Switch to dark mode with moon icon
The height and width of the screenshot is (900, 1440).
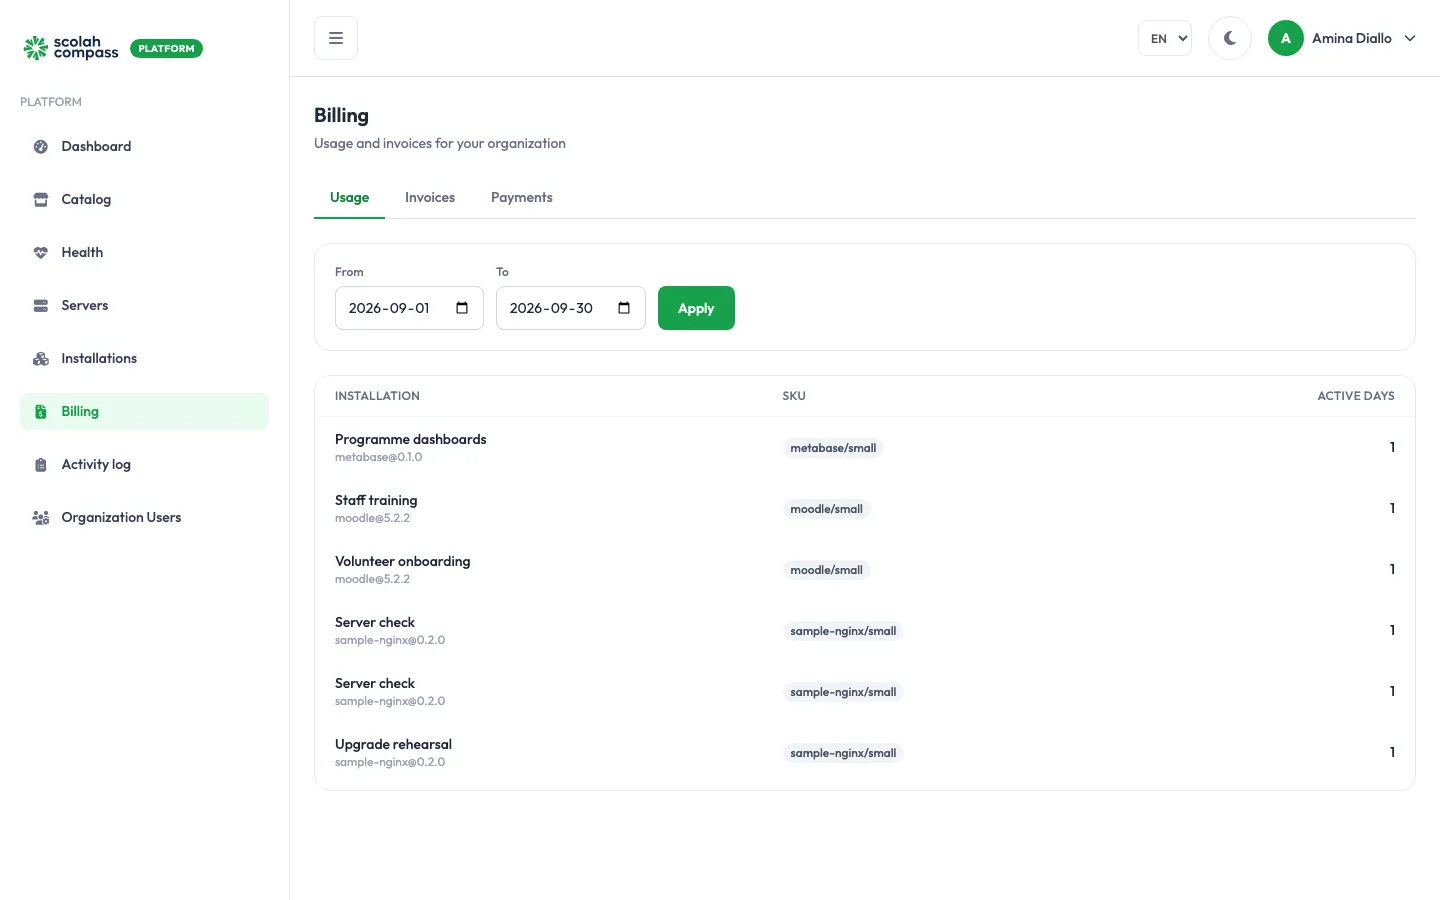point(1230,38)
